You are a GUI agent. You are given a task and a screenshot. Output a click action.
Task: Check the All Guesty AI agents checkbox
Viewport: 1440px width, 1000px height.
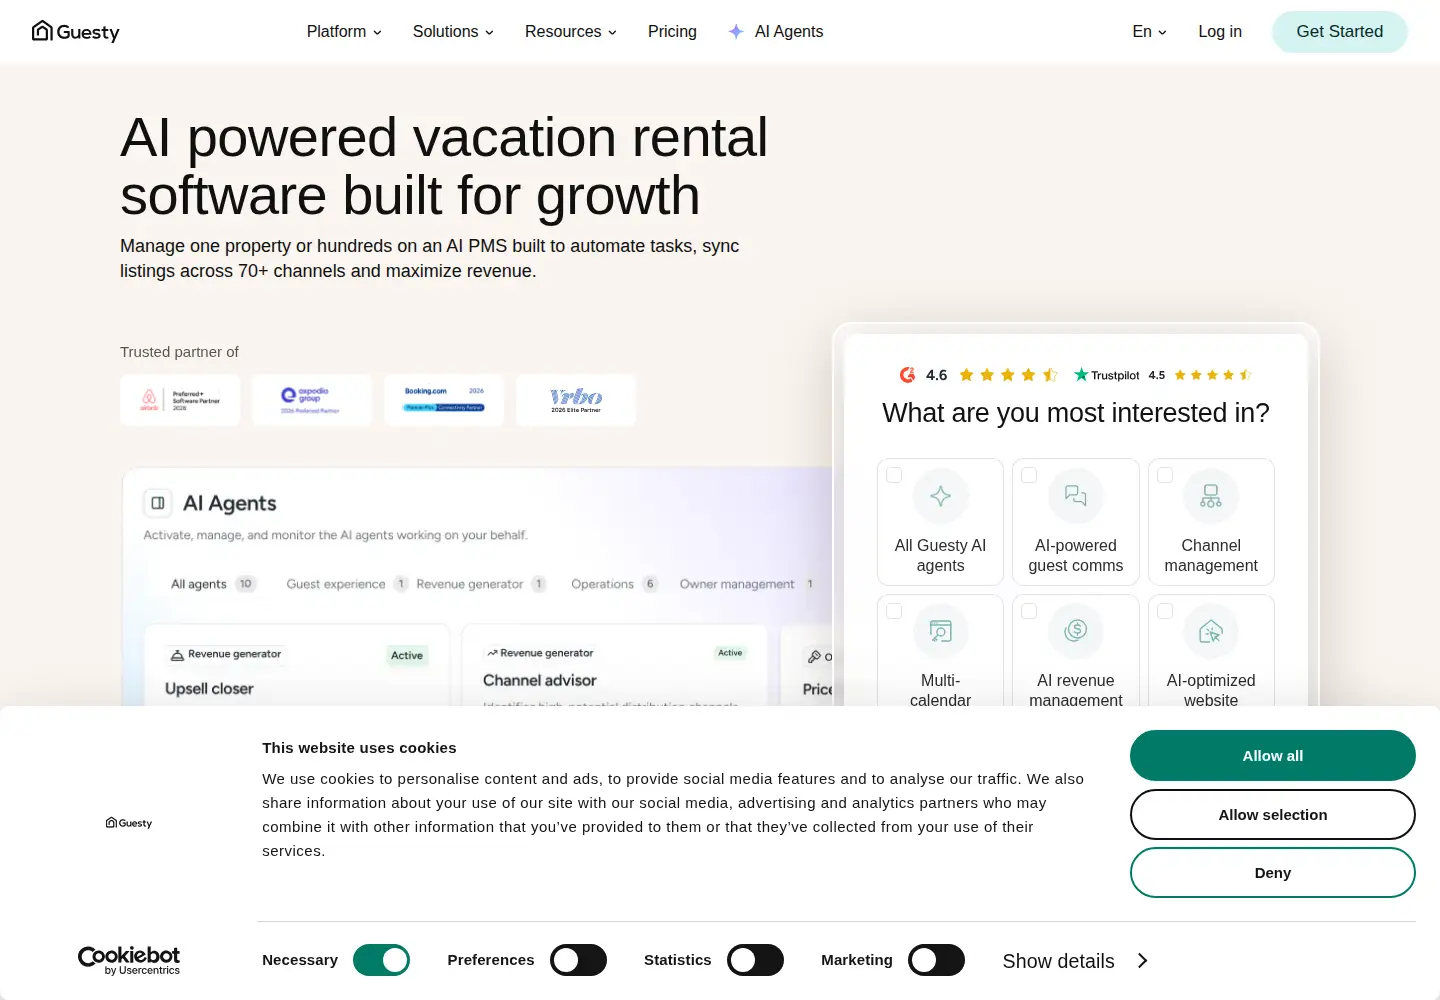(x=894, y=475)
